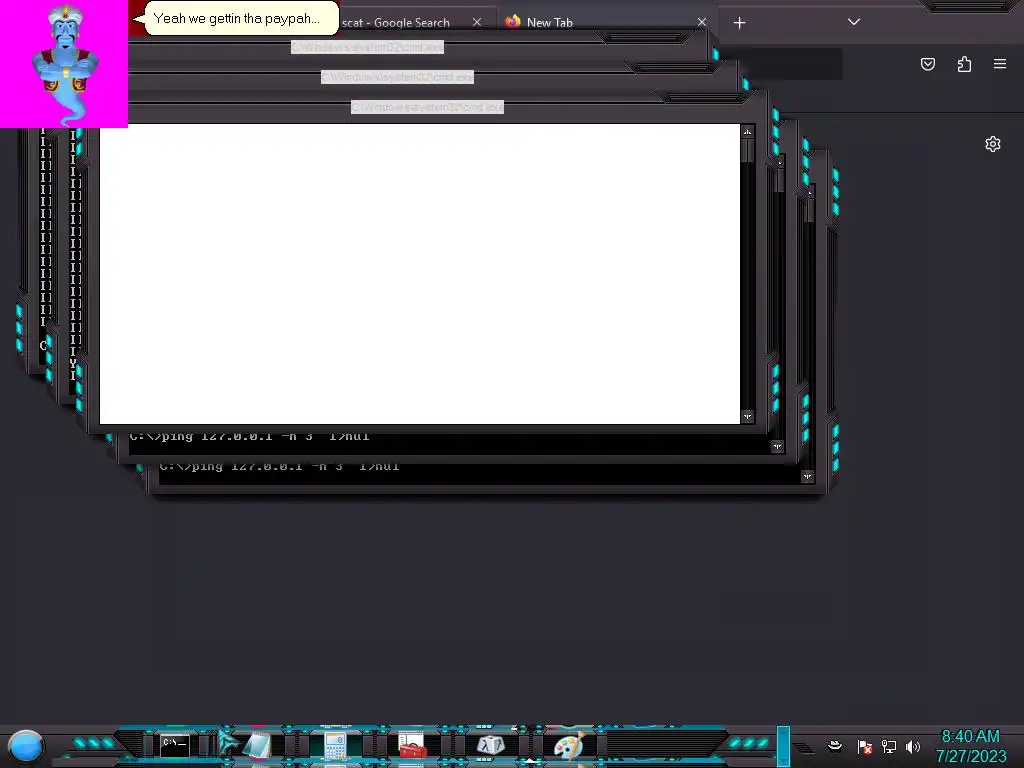
Task: Open the network tray icon
Action: tap(889, 746)
